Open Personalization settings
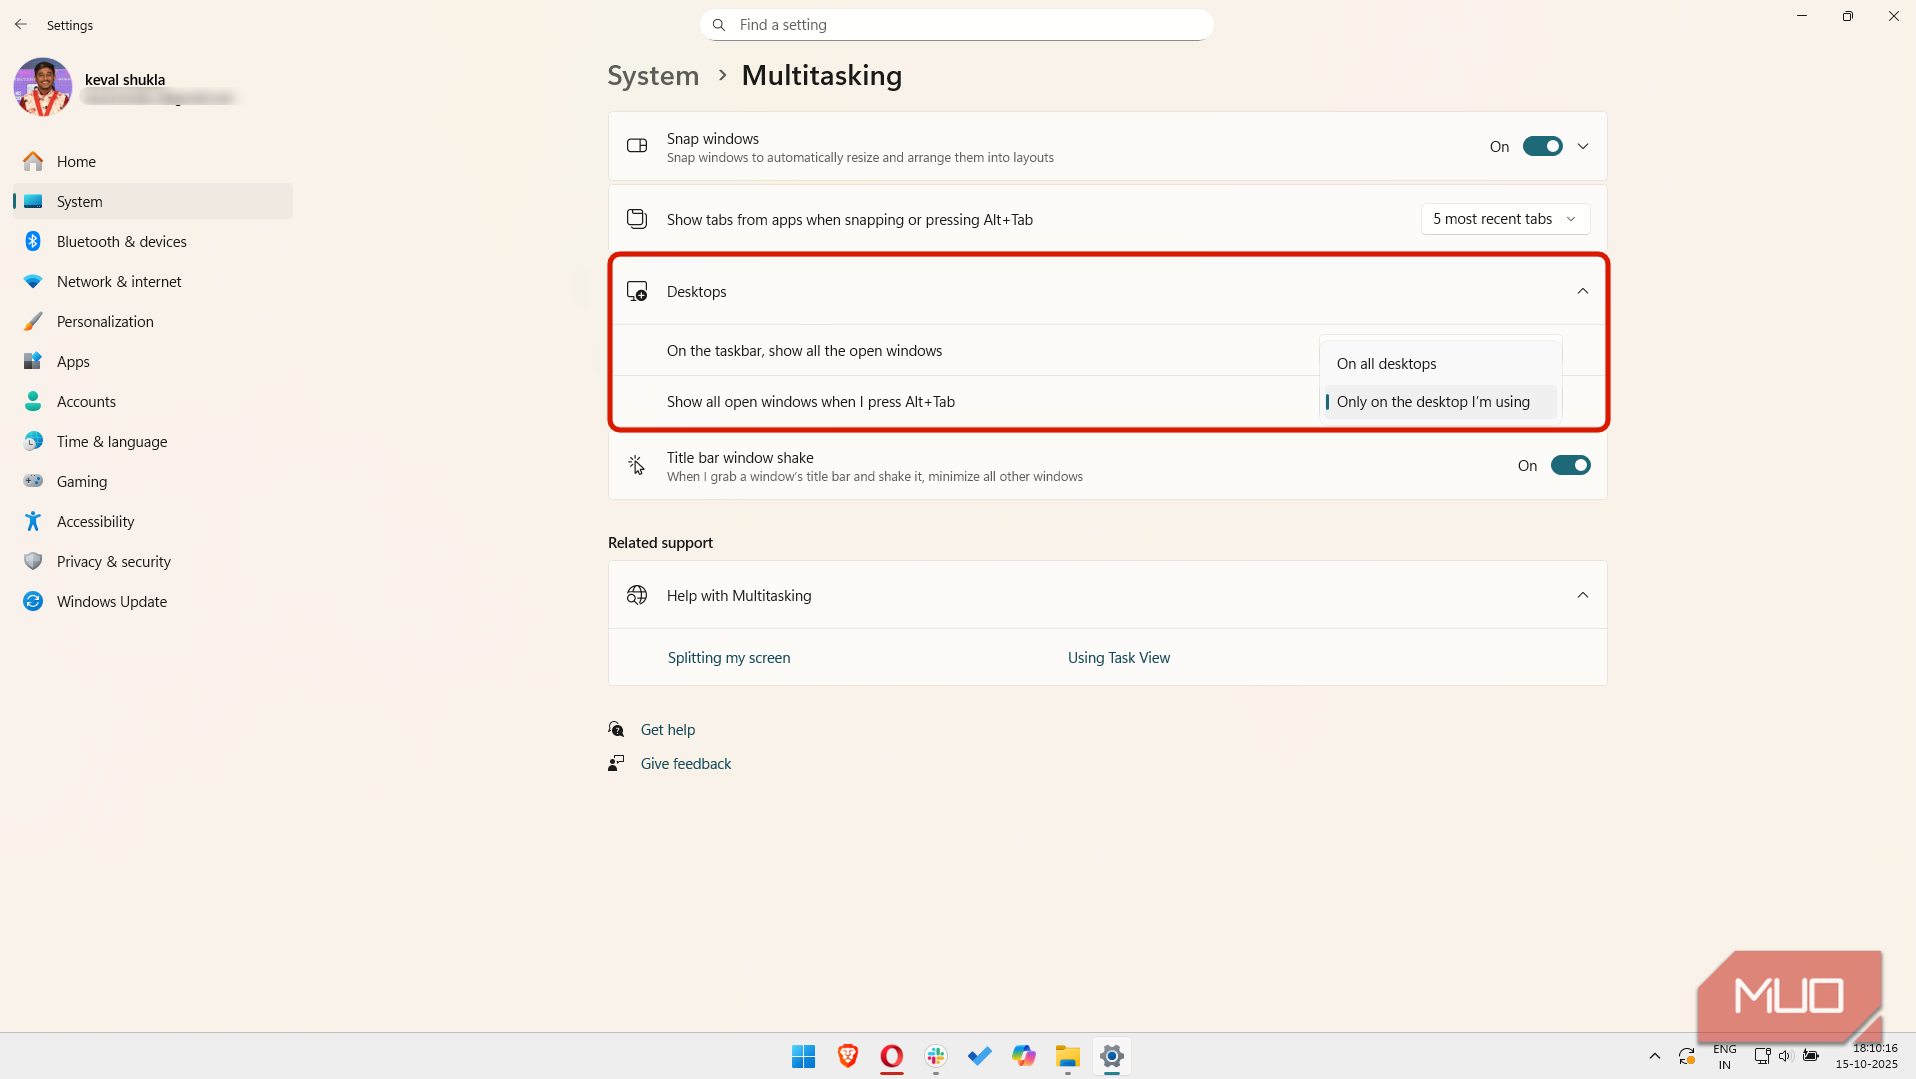This screenshot has width=1916, height=1079. [153, 321]
